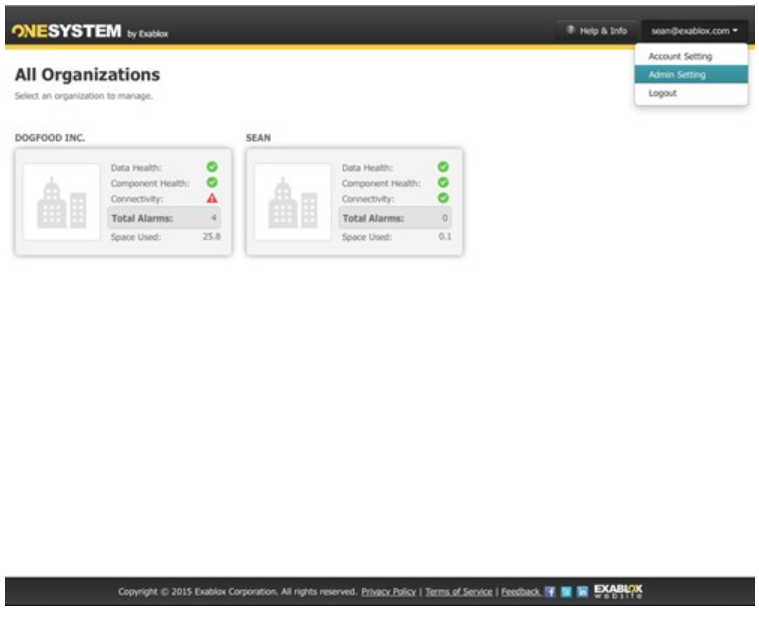Open the Facebook icon in footer
This screenshot has width=759, height=617.
550,592
